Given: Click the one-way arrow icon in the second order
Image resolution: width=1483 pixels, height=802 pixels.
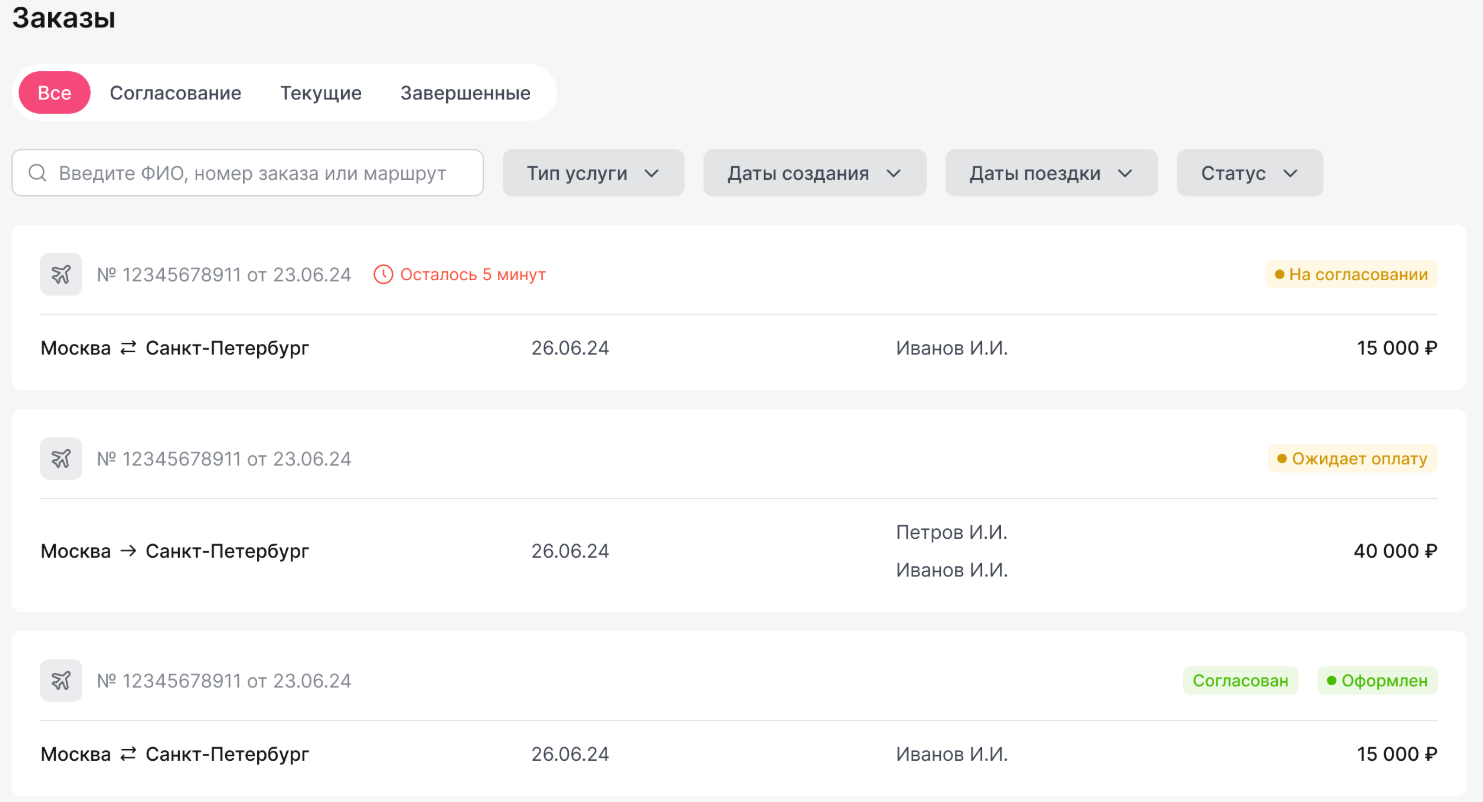Looking at the screenshot, I should [128, 551].
